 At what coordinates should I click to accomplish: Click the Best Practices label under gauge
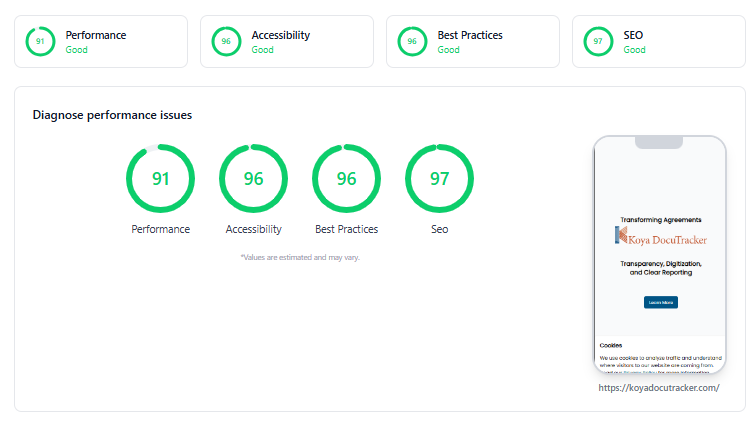pyautogui.click(x=346, y=229)
